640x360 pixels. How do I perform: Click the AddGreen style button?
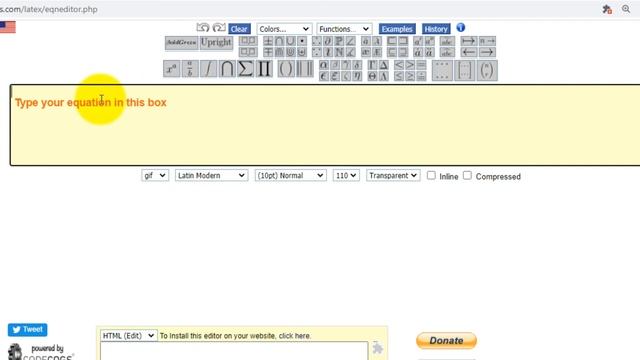182,43
